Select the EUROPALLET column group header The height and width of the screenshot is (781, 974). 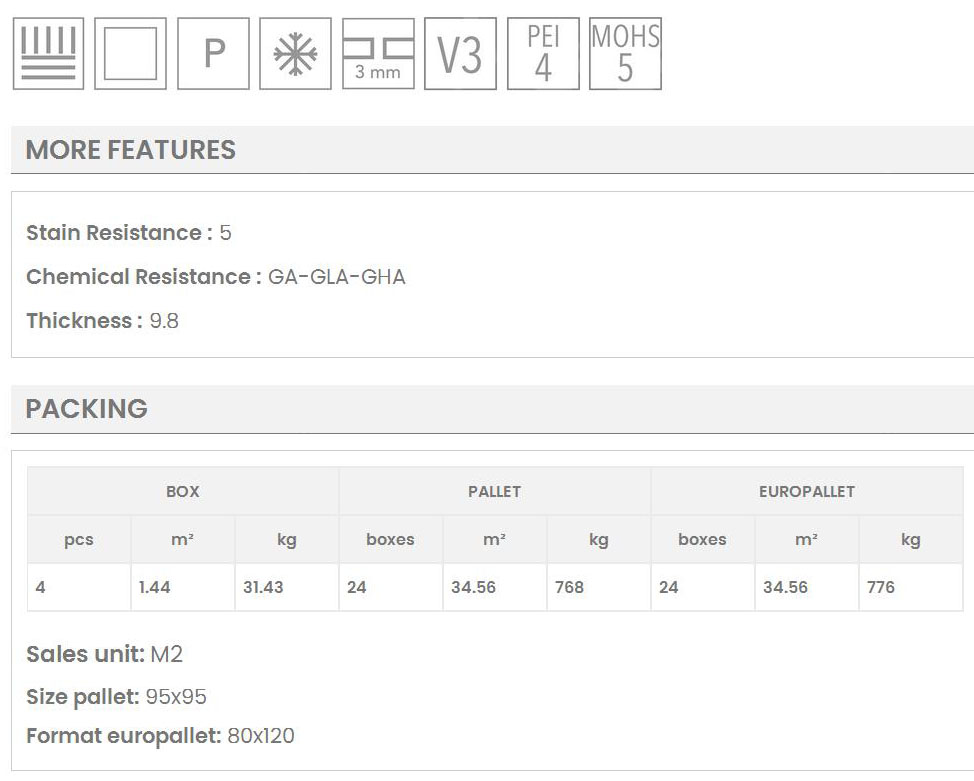tap(806, 491)
